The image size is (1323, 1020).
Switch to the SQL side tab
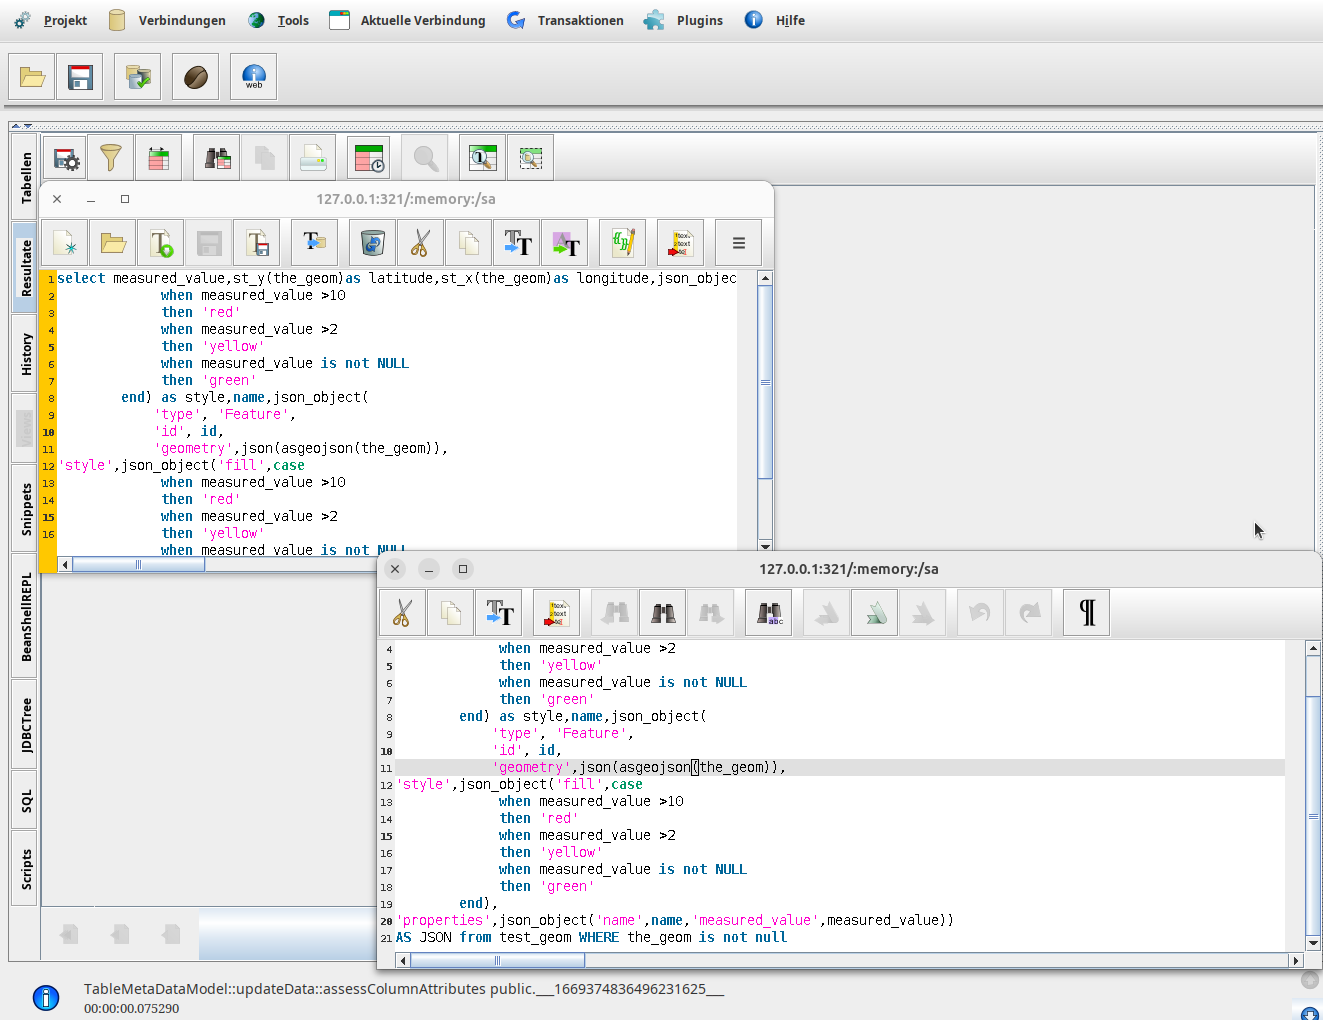26,800
